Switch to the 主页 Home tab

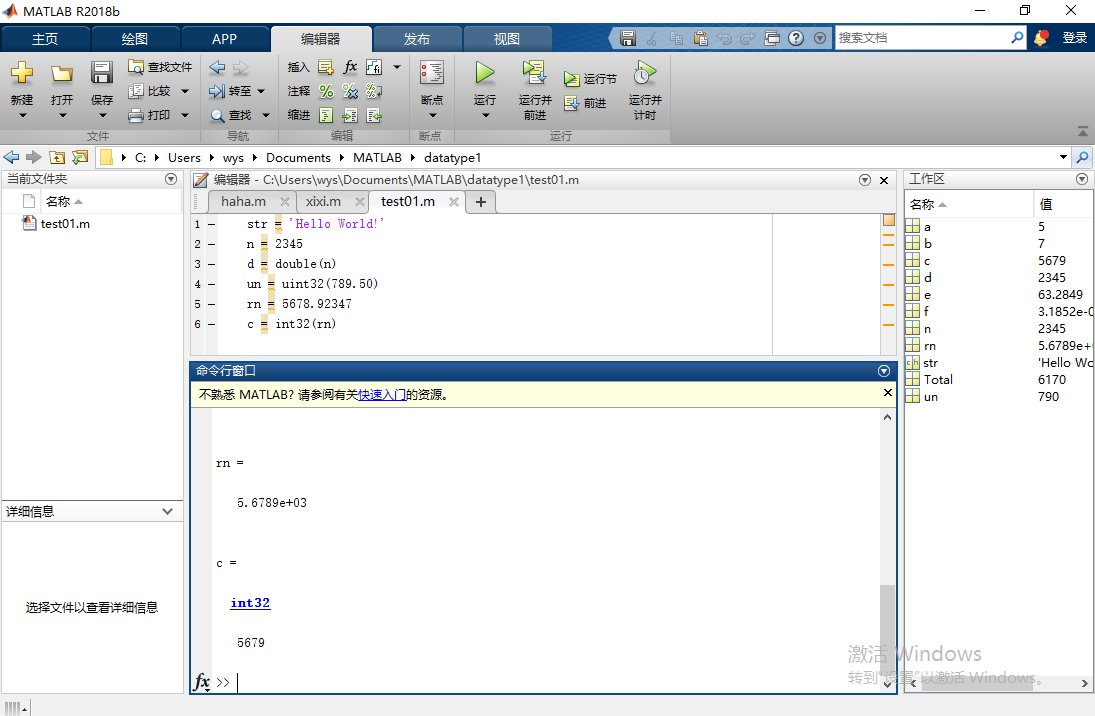45,39
